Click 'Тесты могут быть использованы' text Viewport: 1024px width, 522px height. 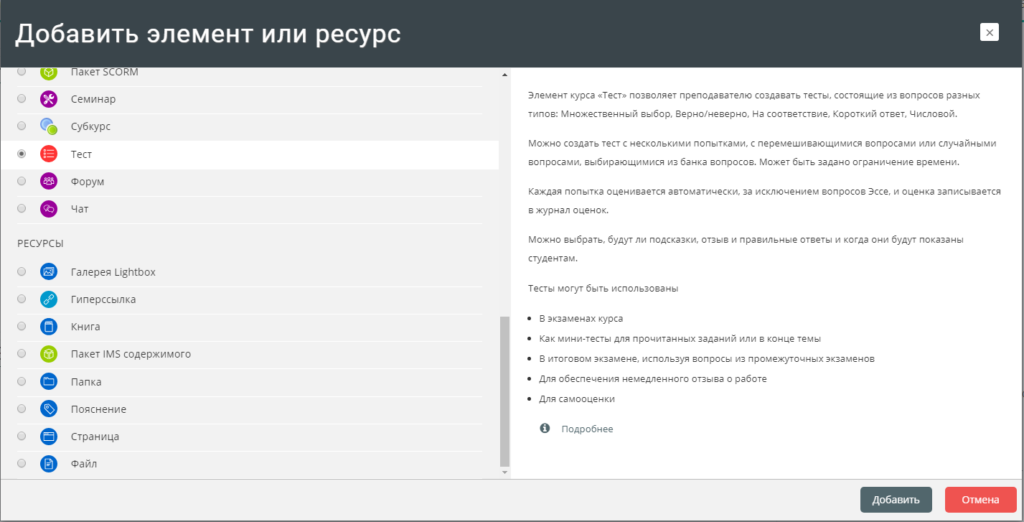tap(603, 287)
